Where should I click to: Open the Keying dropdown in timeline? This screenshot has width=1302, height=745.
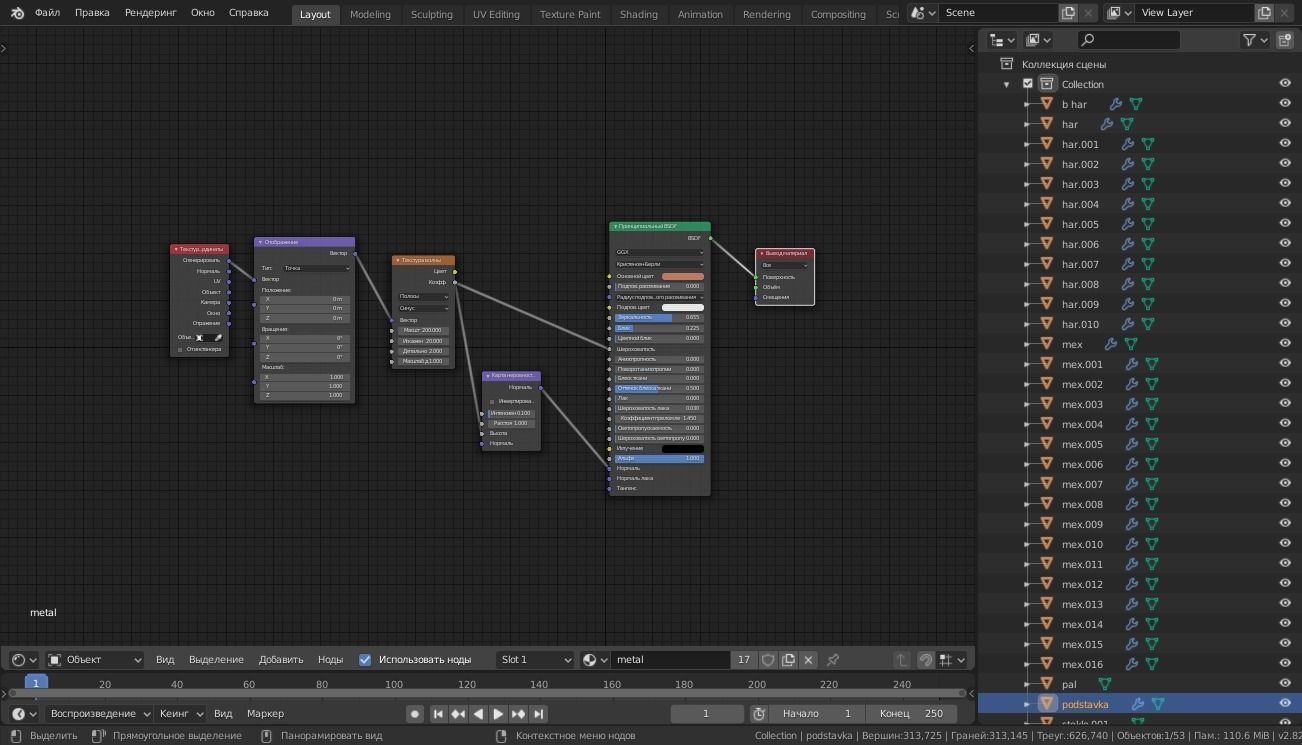(x=180, y=714)
